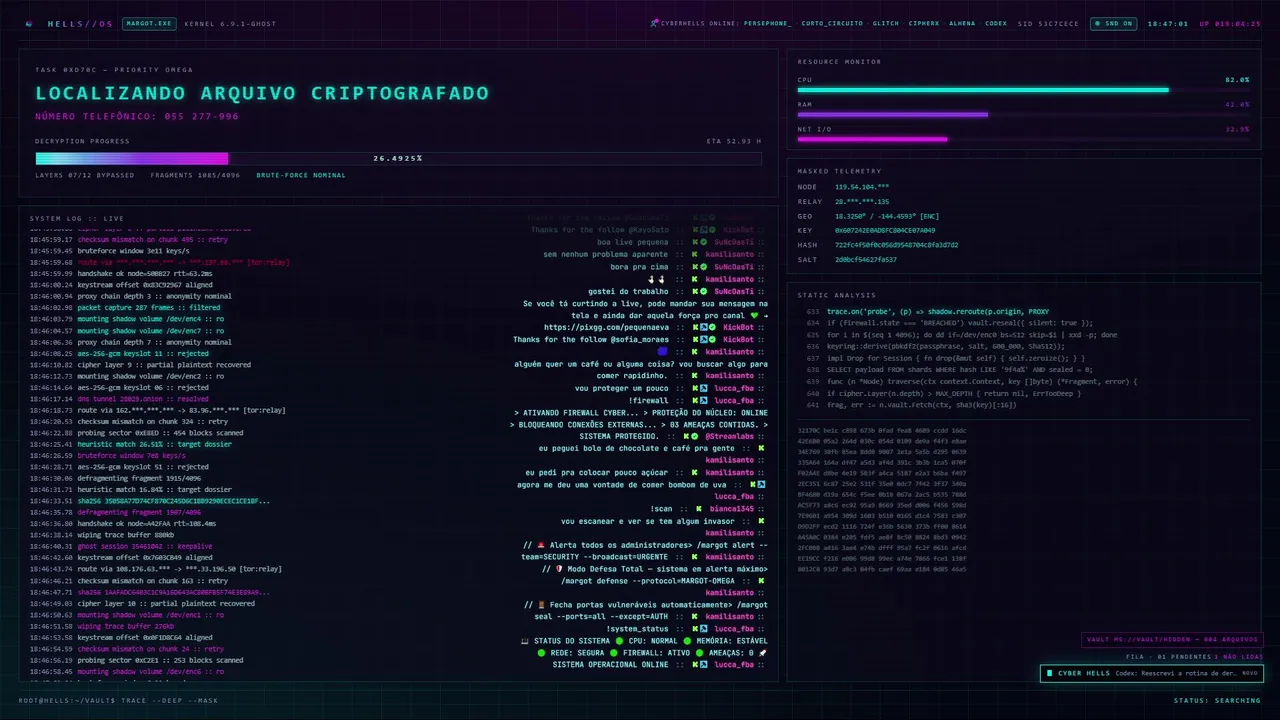This screenshot has width=1280, height=720.
Task: Open the https://pixgg.com/pequenaeva link
Action: point(606,327)
